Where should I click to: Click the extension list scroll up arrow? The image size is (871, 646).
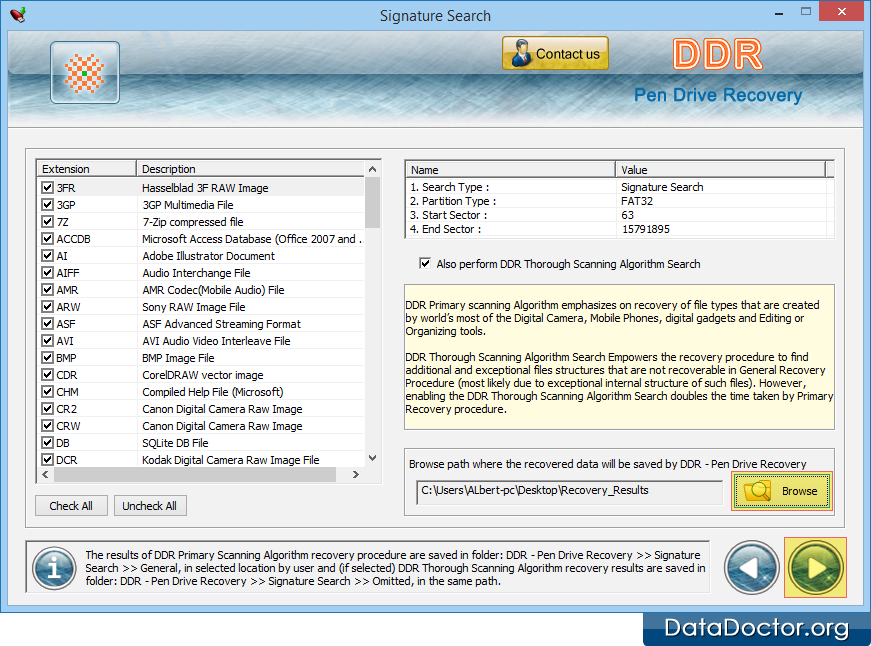click(x=372, y=169)
